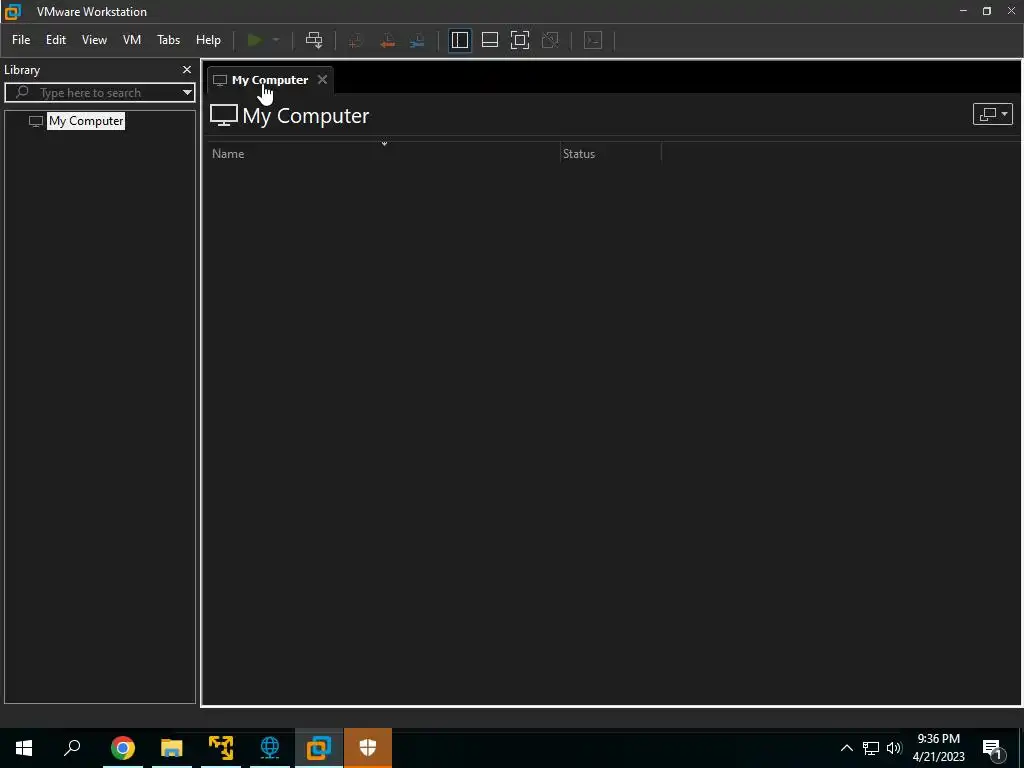
Task: Expand the power options dropdown arrow
Action: click(x=276, y=40)
